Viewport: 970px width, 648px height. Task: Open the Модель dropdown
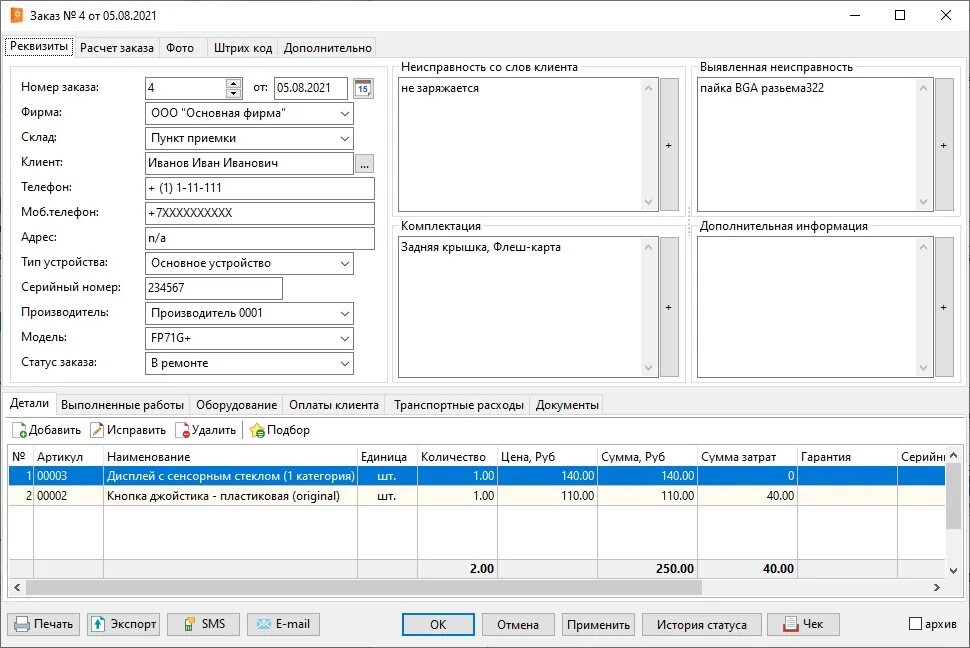(345, 338)
